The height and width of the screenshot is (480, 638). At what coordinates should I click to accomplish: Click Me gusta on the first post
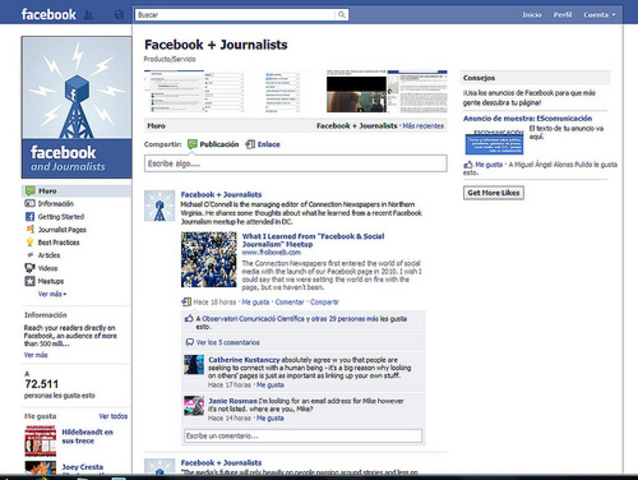coord(256,302)
